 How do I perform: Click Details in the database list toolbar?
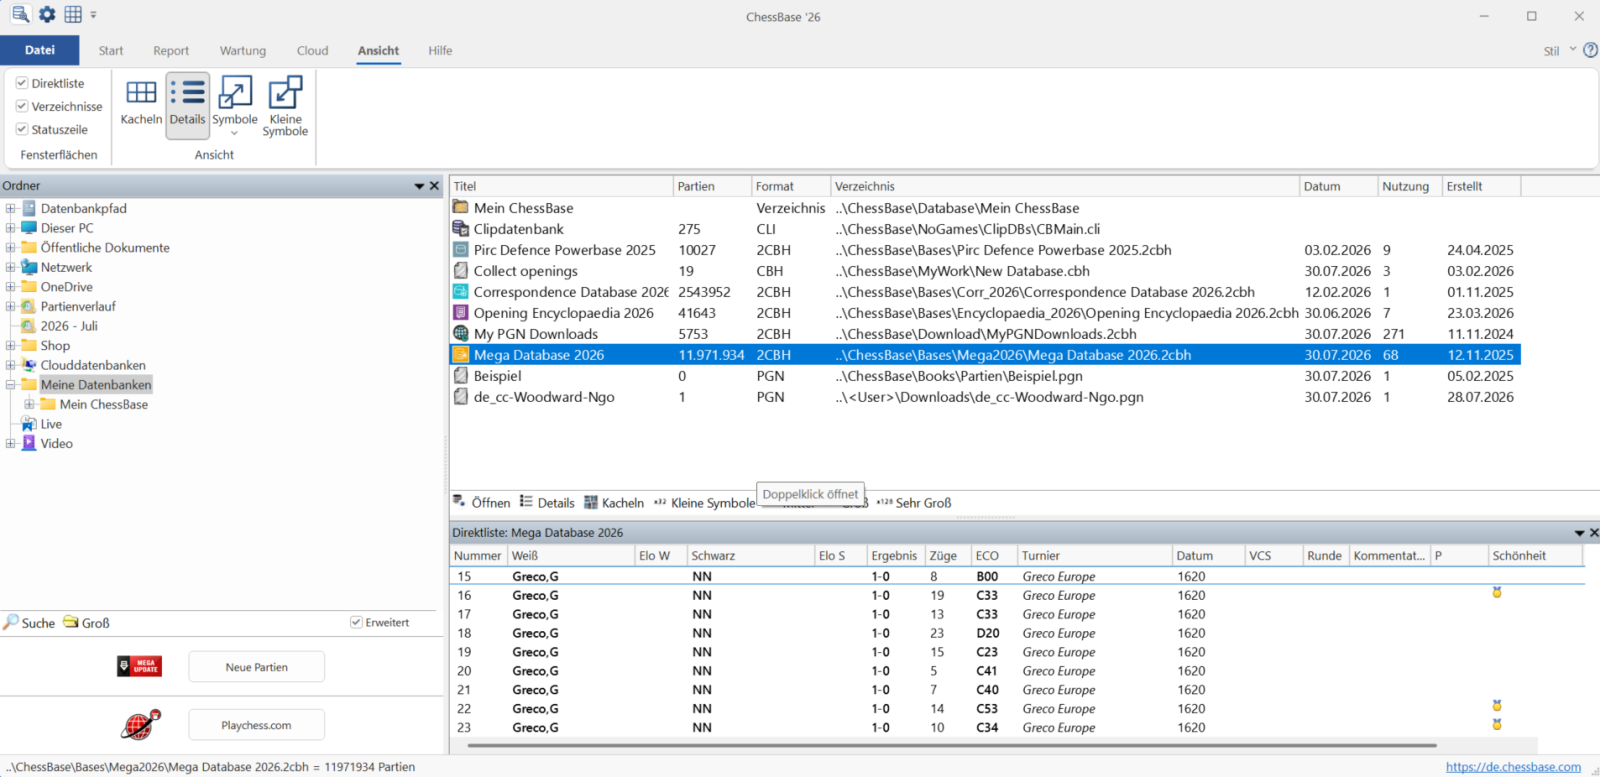[x=547, y=503]
